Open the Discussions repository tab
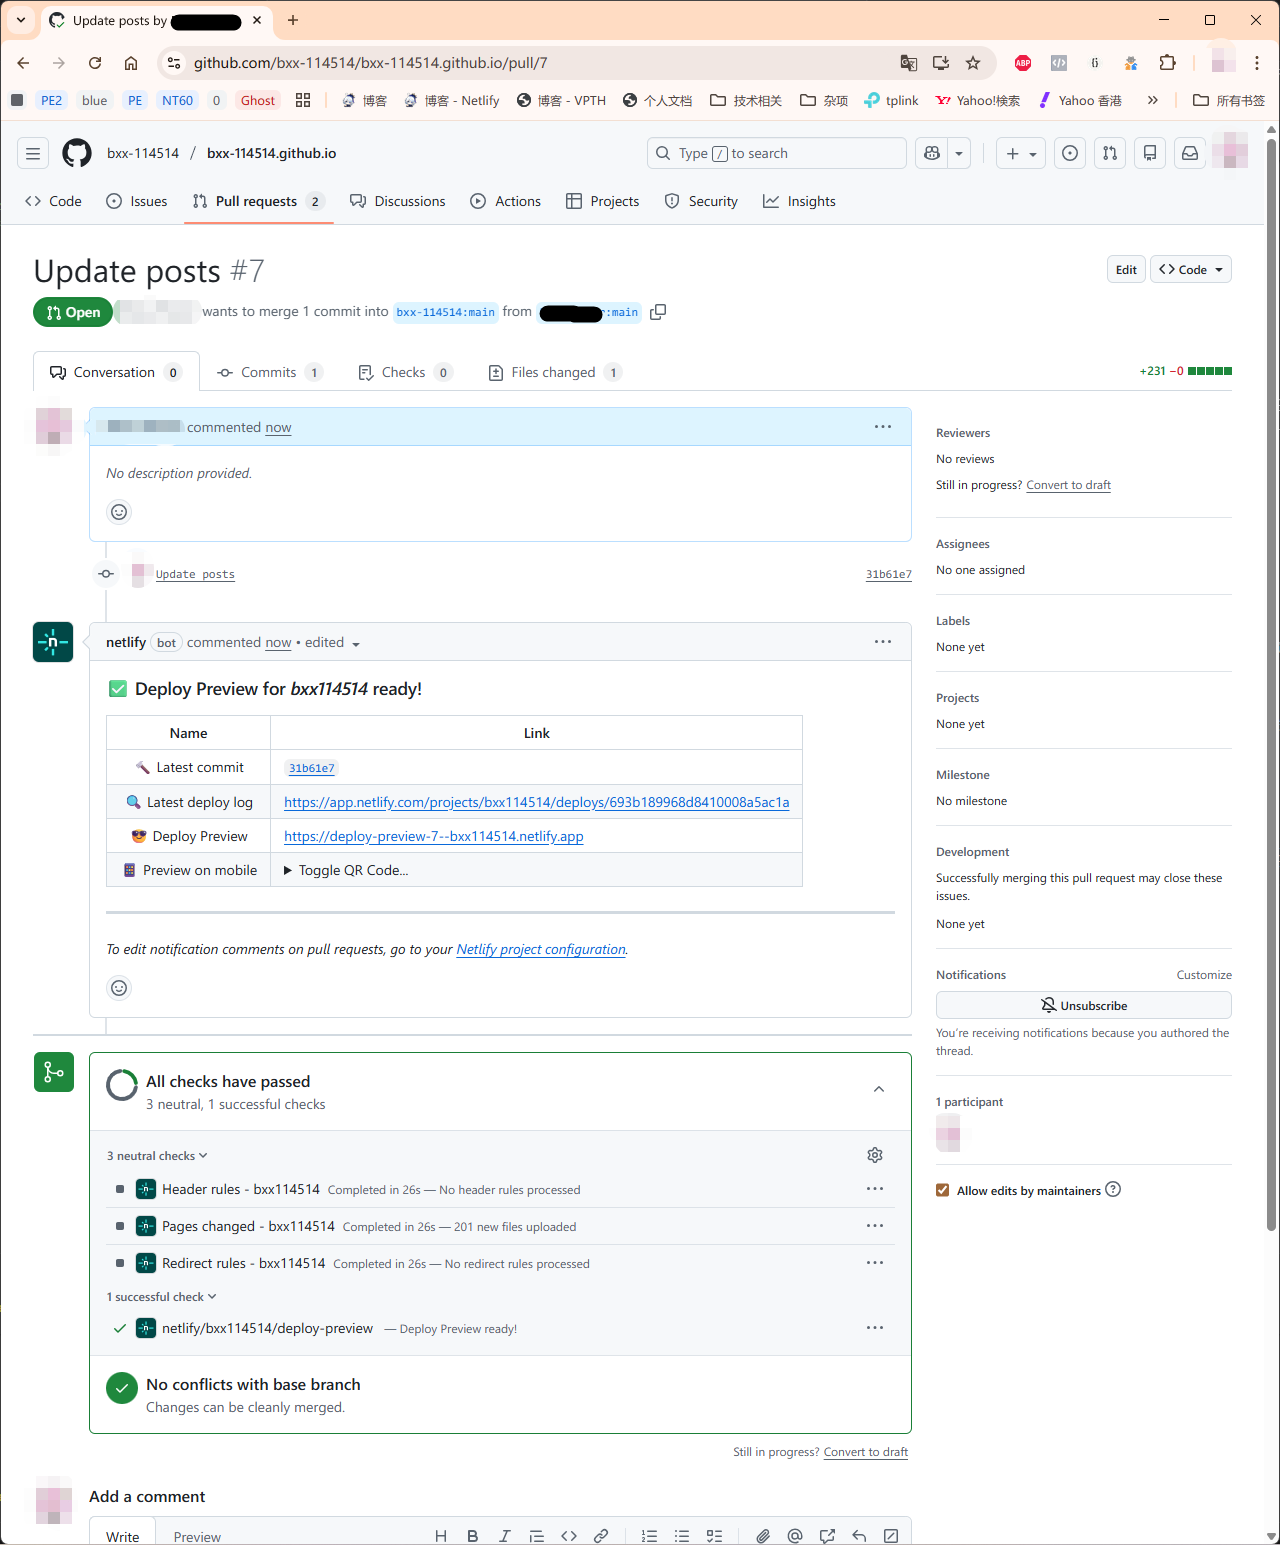This screenshot has width=1280, height=1545. click(x=398, y=201)
